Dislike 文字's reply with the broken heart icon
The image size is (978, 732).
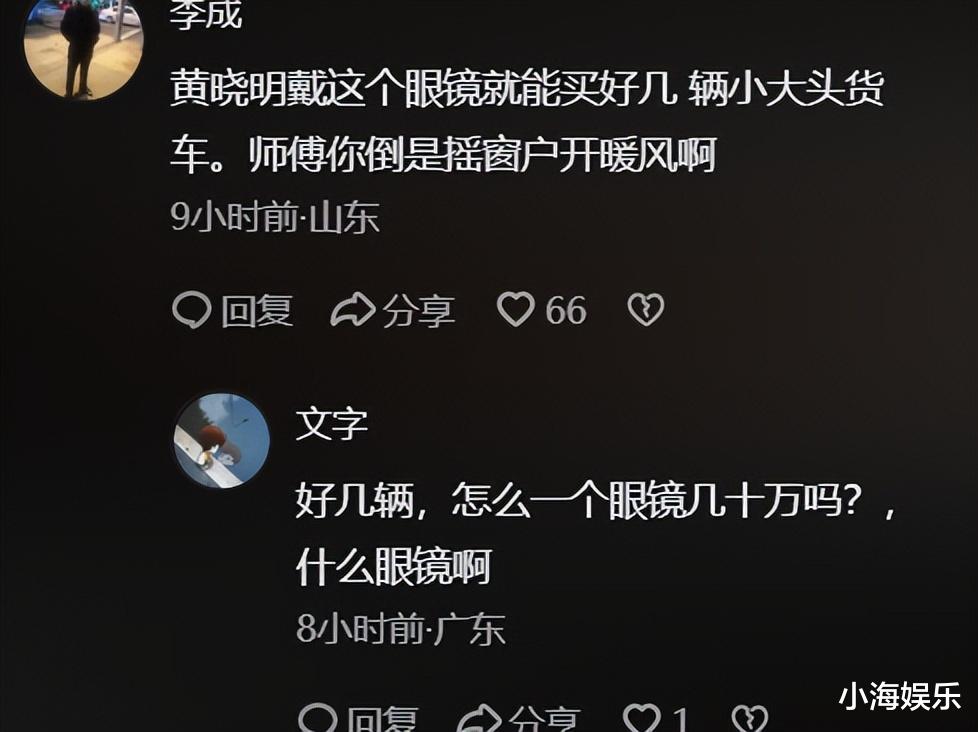(748, 718)
